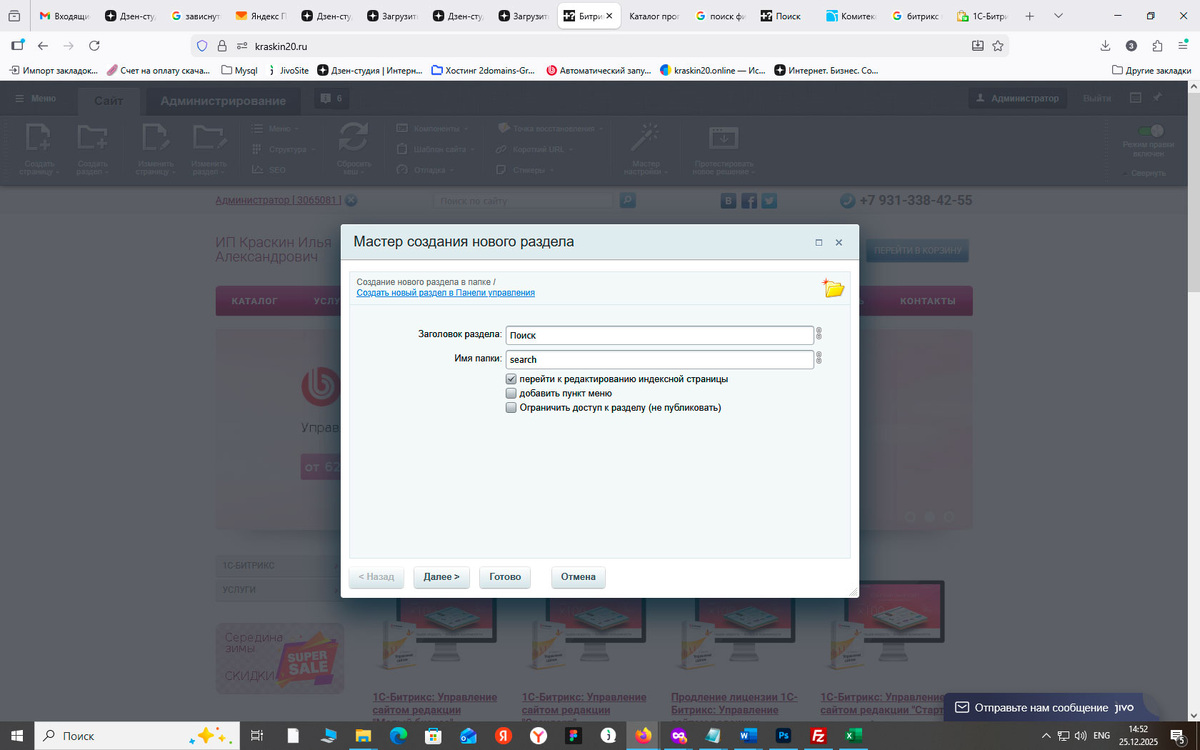Open Jivo 'Отправьте нам сообщение' chat widget
Image resolution: width=1200 pixels, height=750 pixels.
1045,707
